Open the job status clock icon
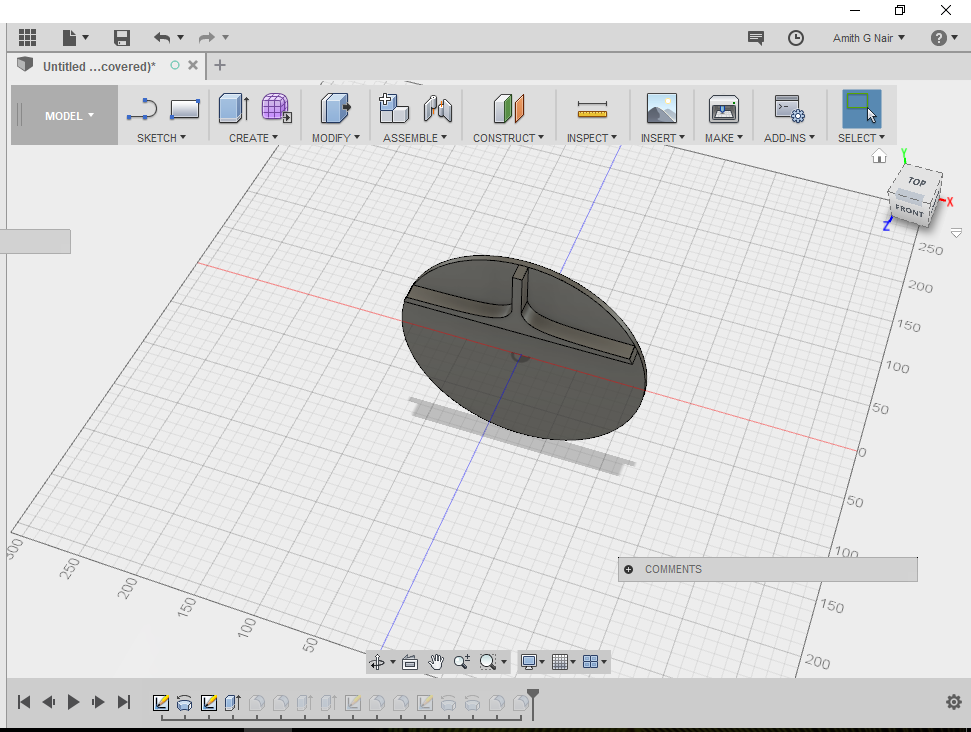Image resolution: width=971 pixels, height=732 pixels. pos(796,38)
